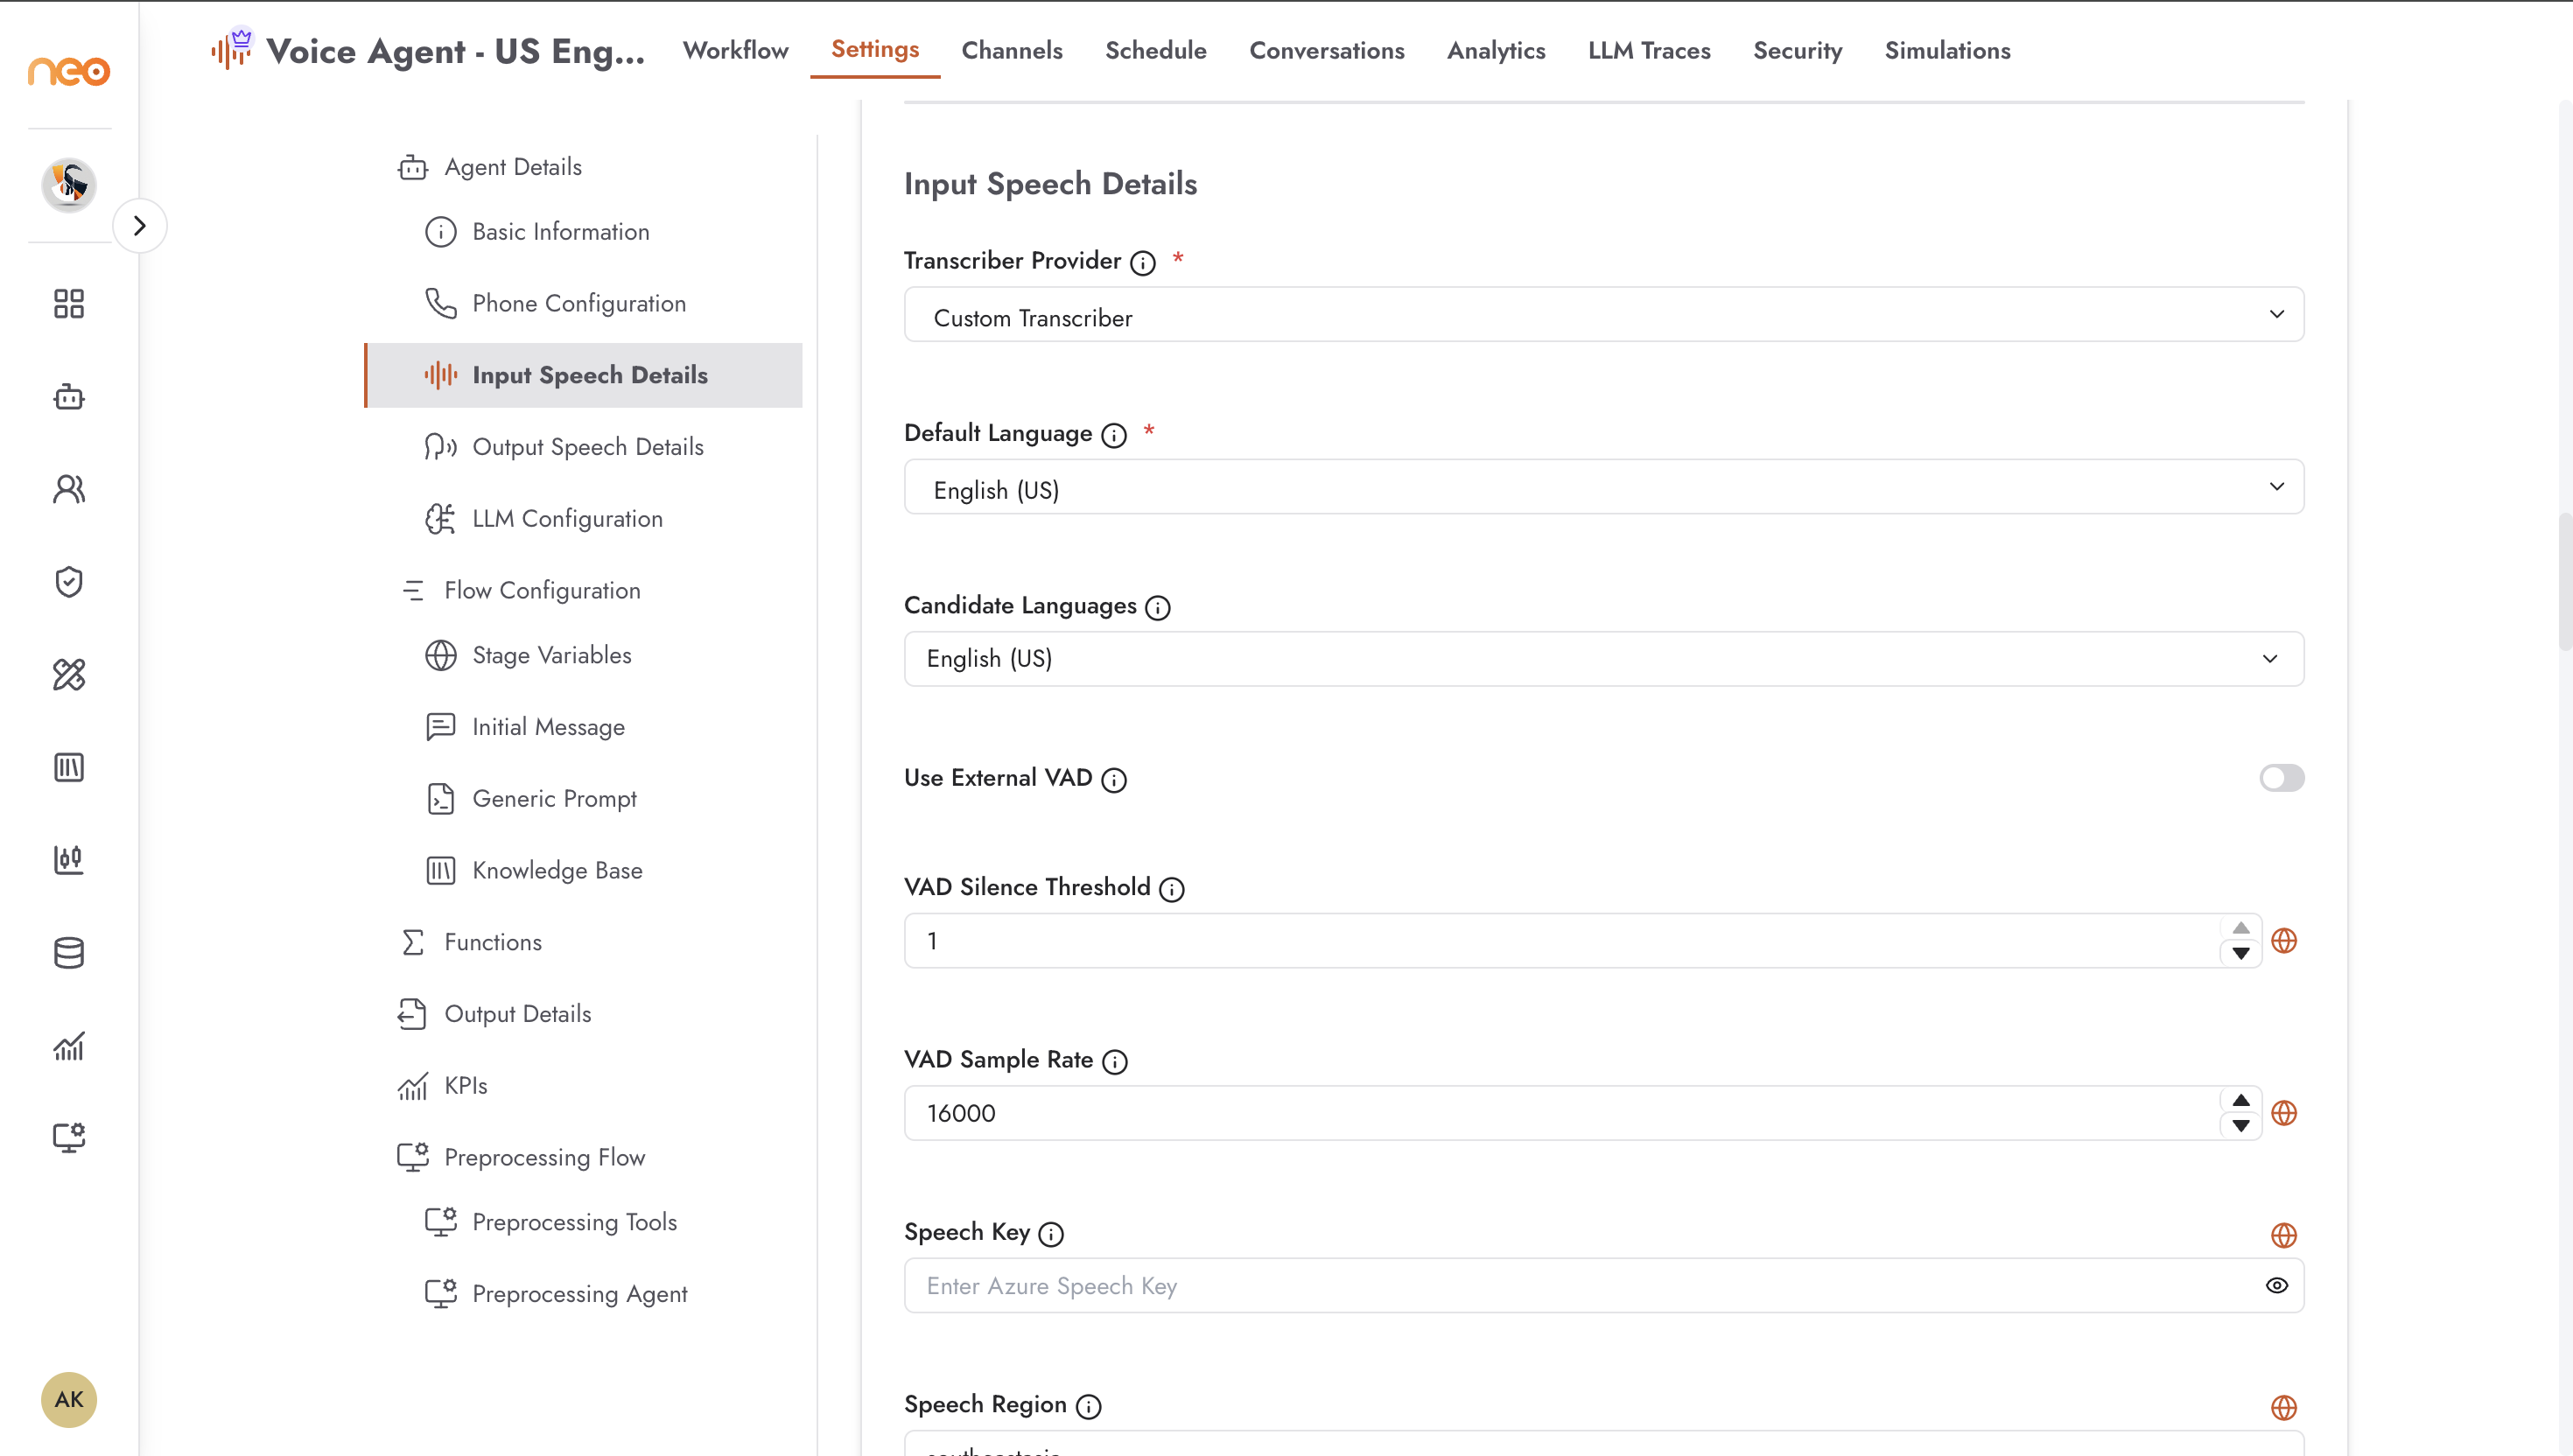Click the globe icon next to VAD Silence Threshold
The image size is (2573, 1456).
[2283, 940]
